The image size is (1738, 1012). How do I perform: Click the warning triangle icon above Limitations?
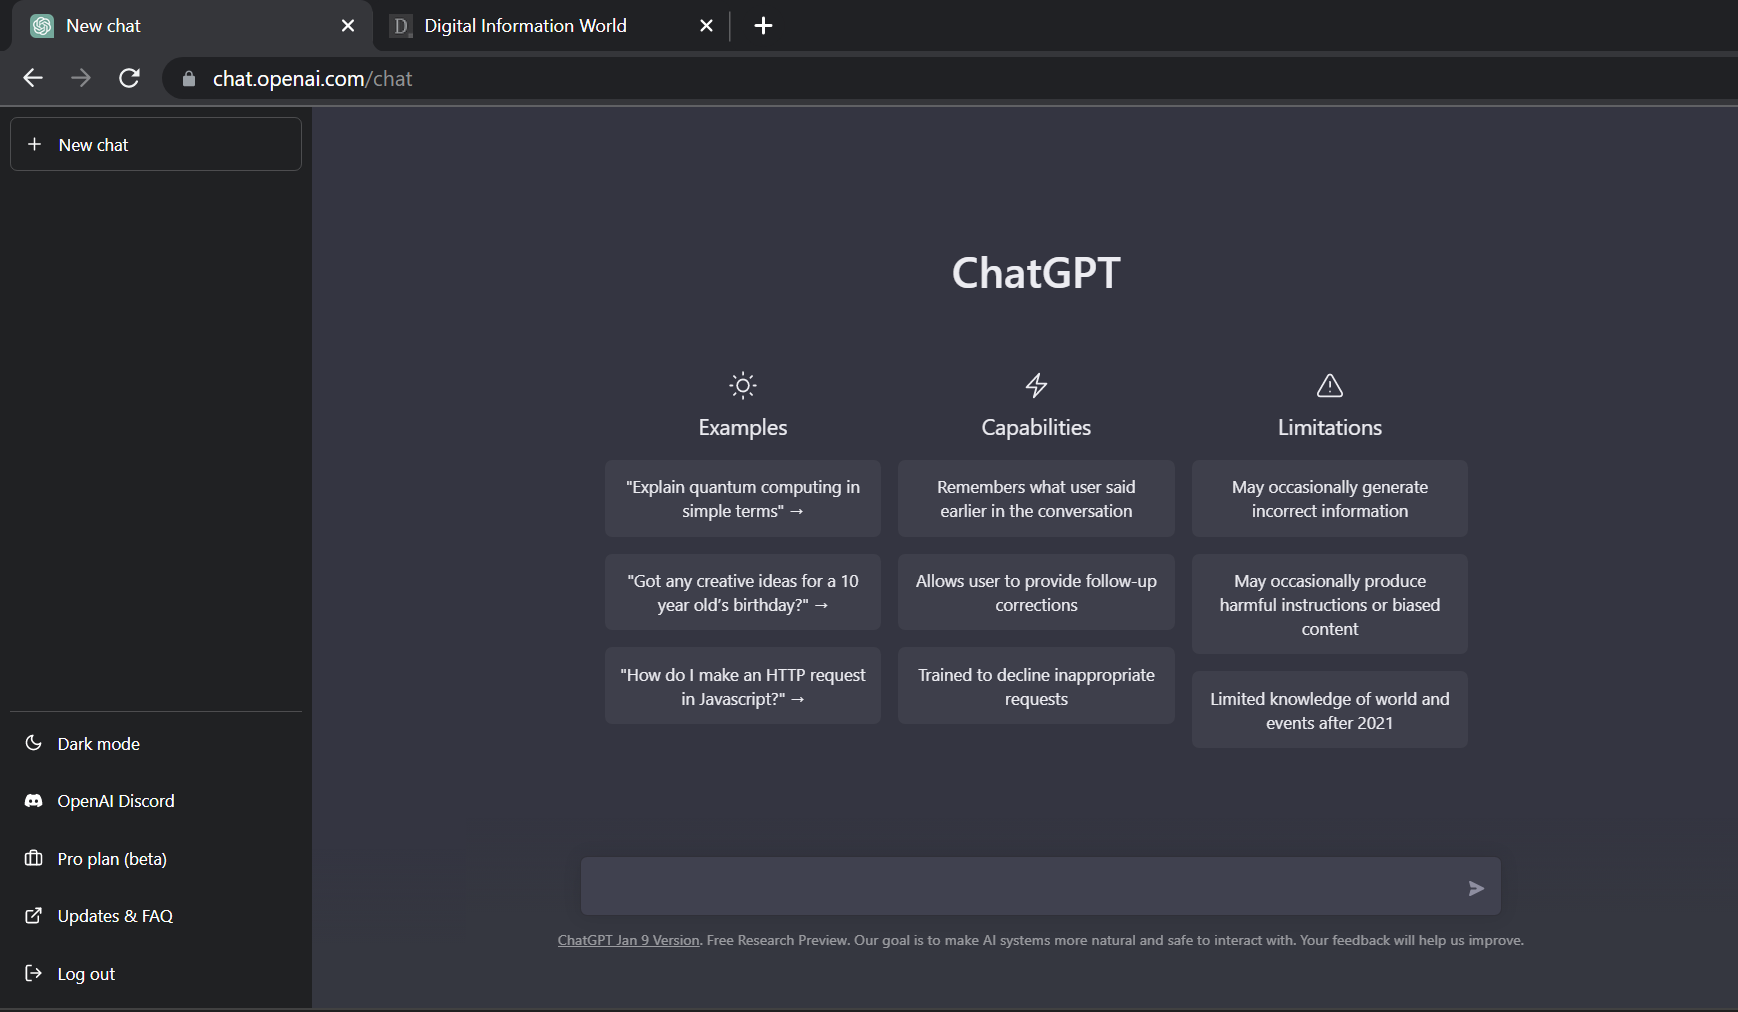click(1330, 385)
